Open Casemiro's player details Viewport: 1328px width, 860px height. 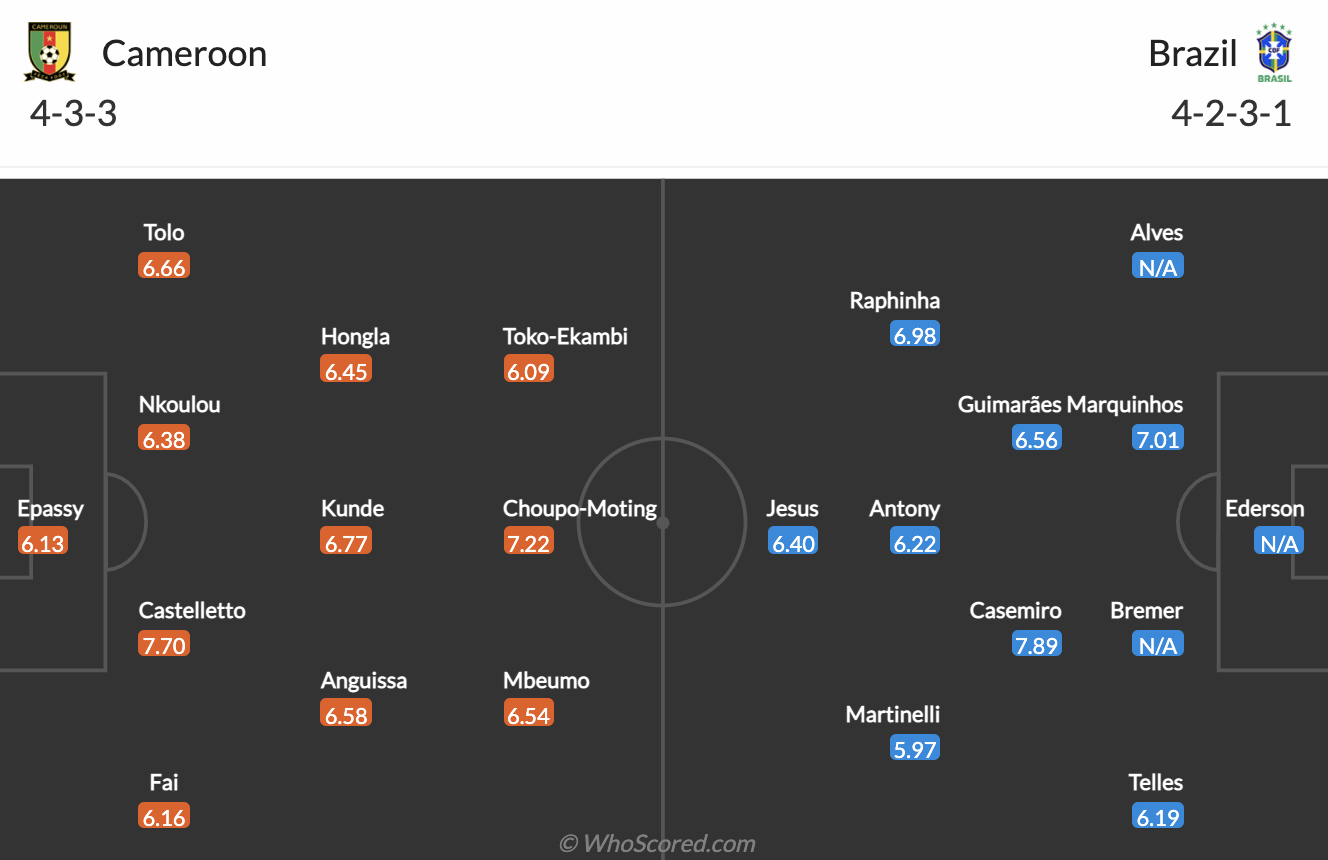(1015, 610)
